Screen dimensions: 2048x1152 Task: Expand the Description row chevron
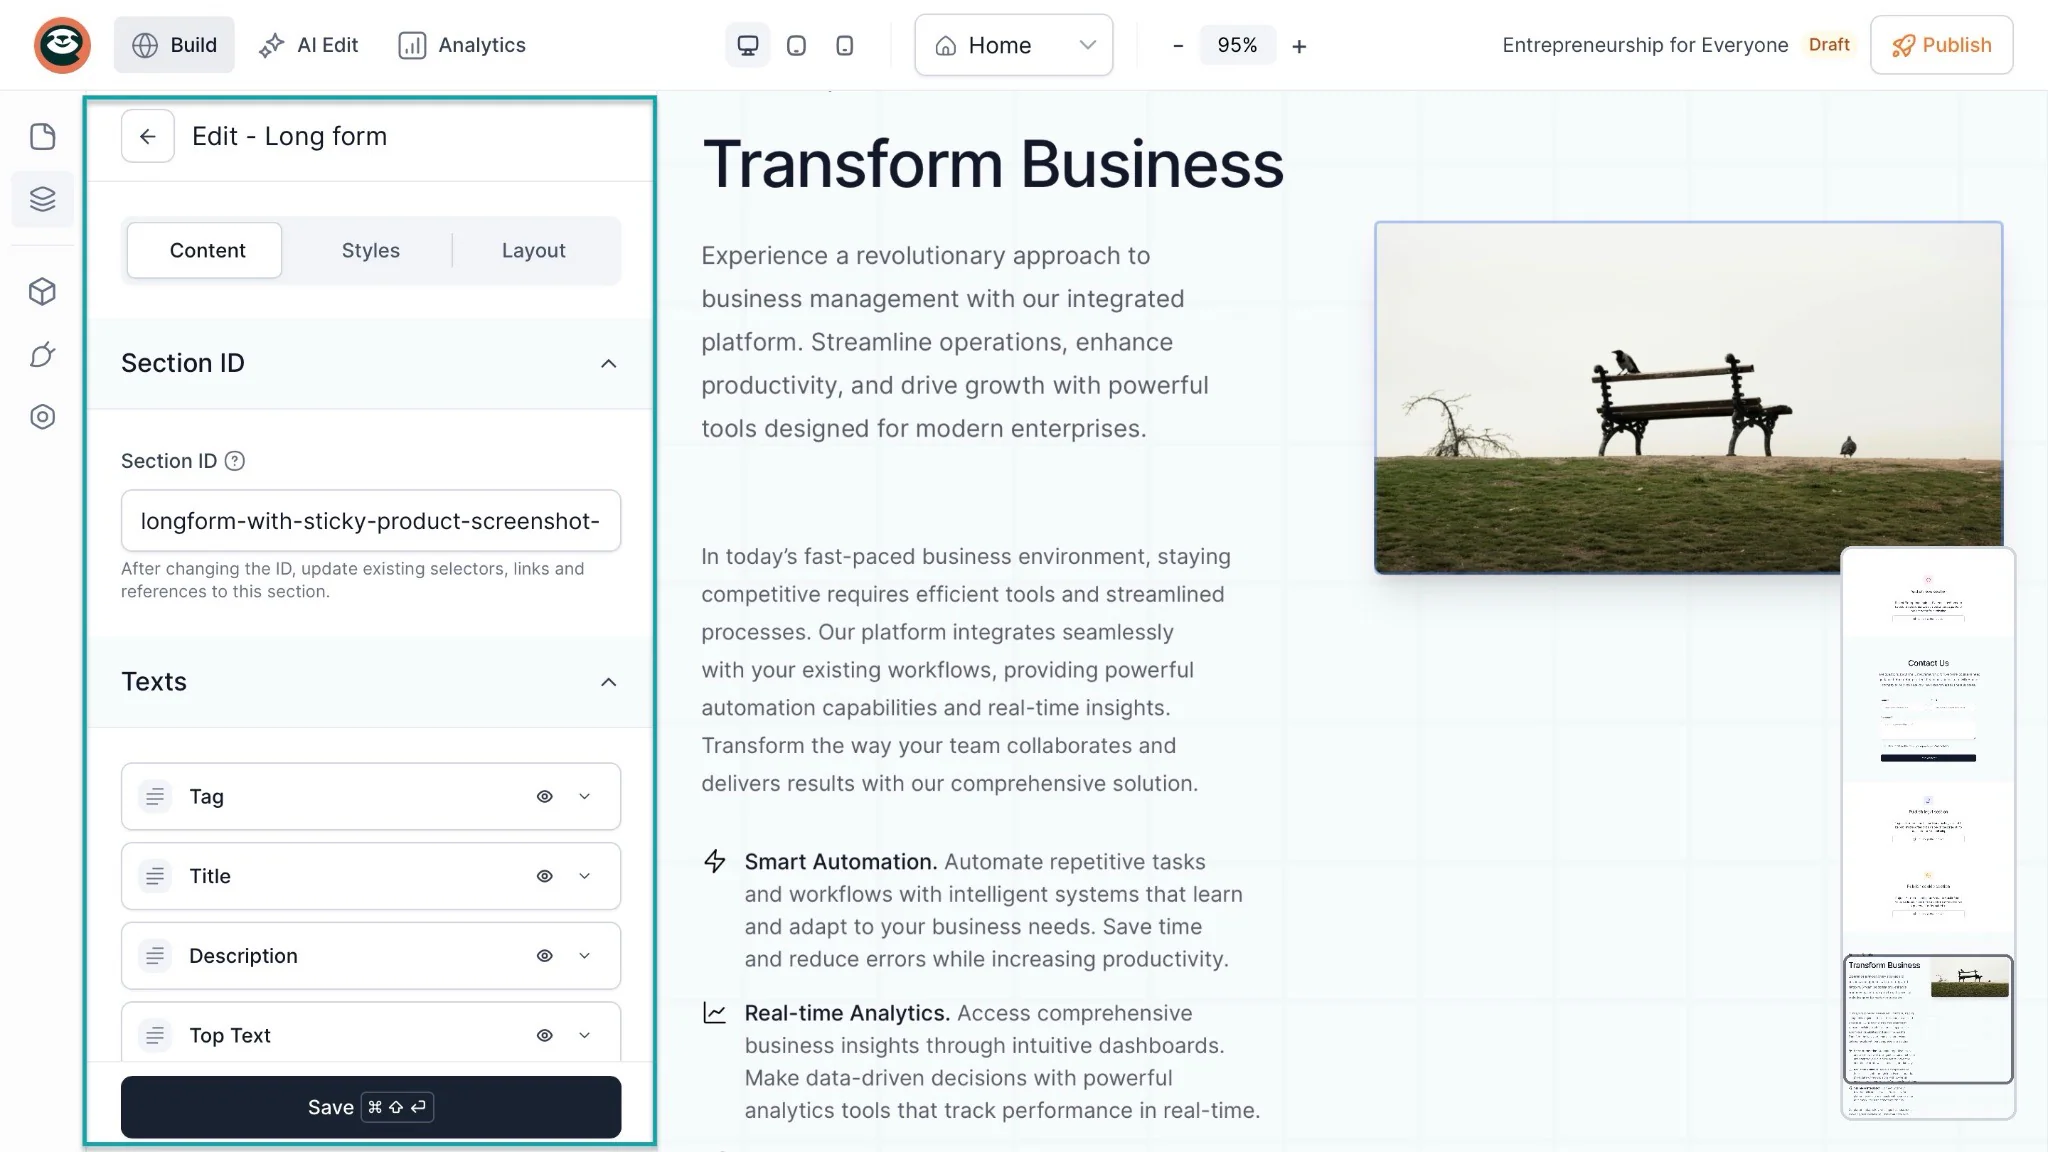coord(585,956)
